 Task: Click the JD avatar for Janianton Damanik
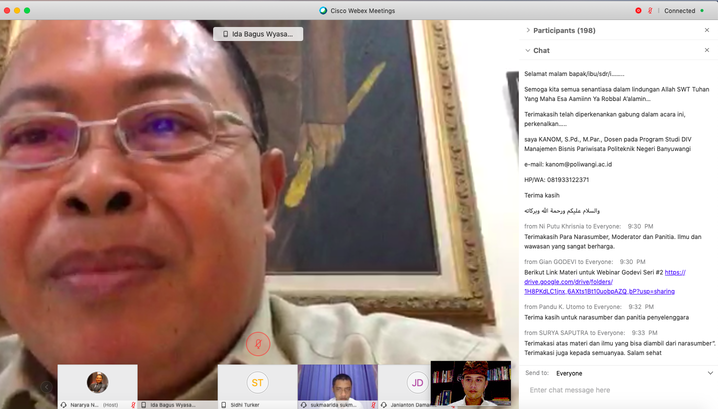[x=417, y=383]
